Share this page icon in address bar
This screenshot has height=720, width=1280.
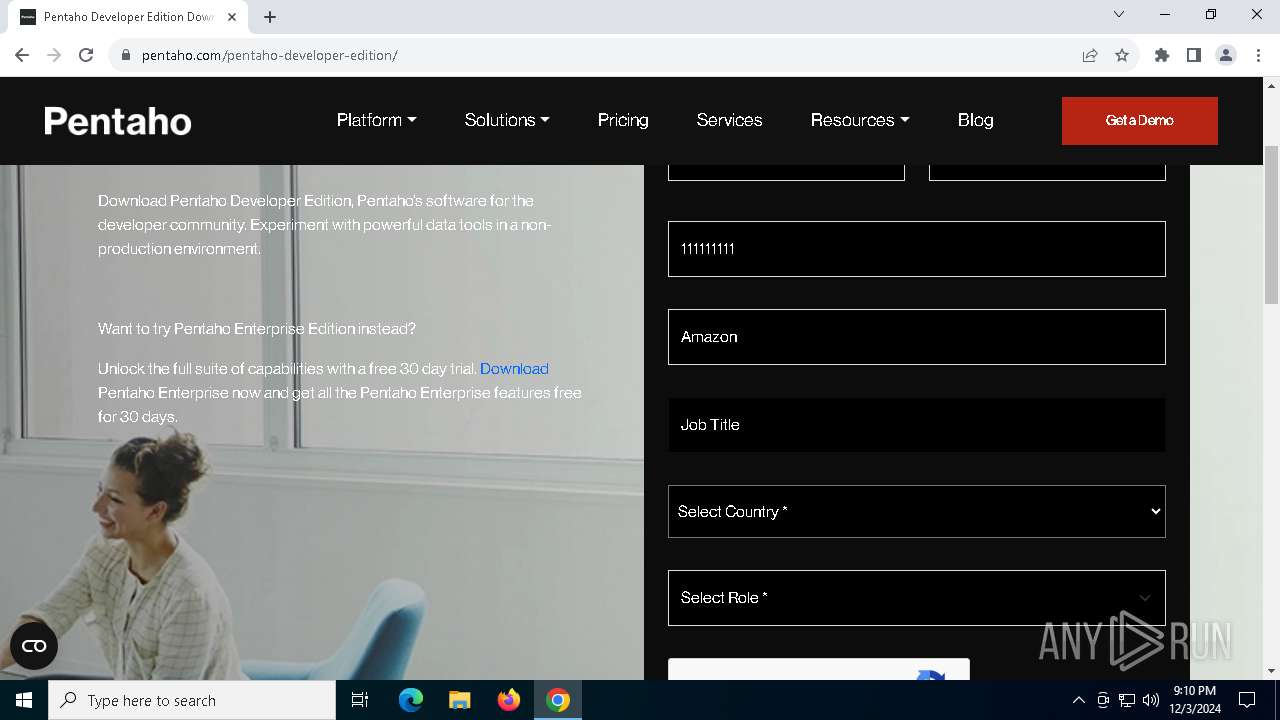[x=1090, y=55]
